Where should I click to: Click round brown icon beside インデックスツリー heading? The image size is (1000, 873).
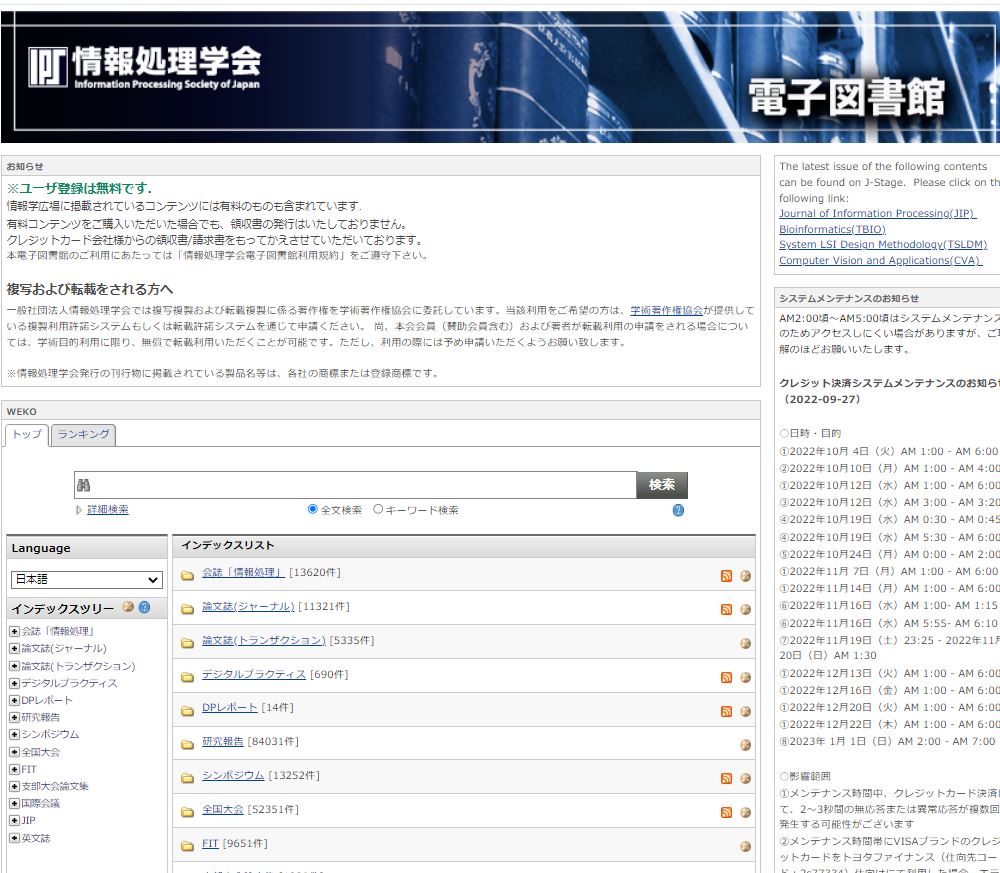pyautogui.click(x=128, y=607)
